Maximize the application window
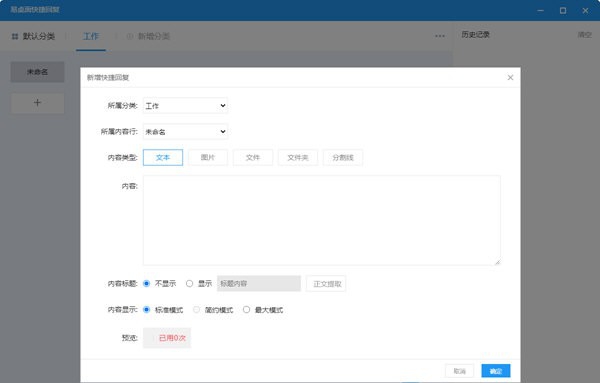Screen dimensions: 600x383 [563, 10]
